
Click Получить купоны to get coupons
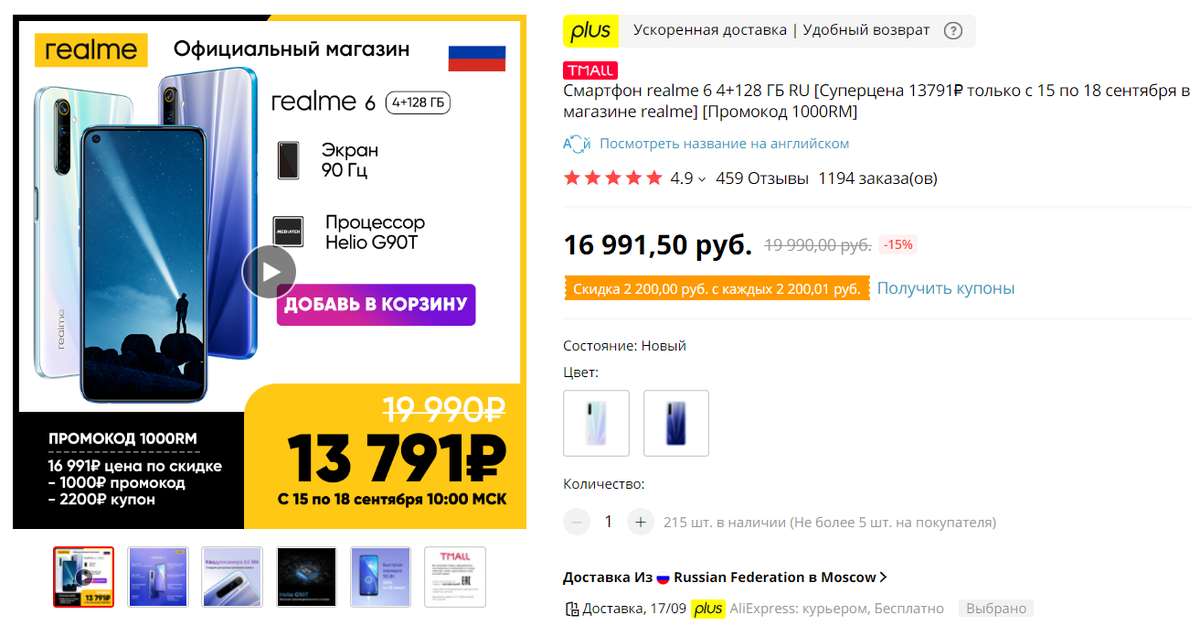(x=945, y=288)
